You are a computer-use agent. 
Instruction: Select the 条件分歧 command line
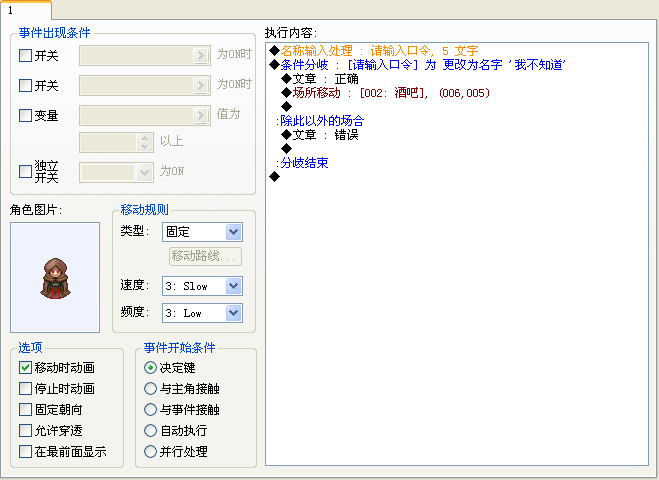[x=418, y=65]
